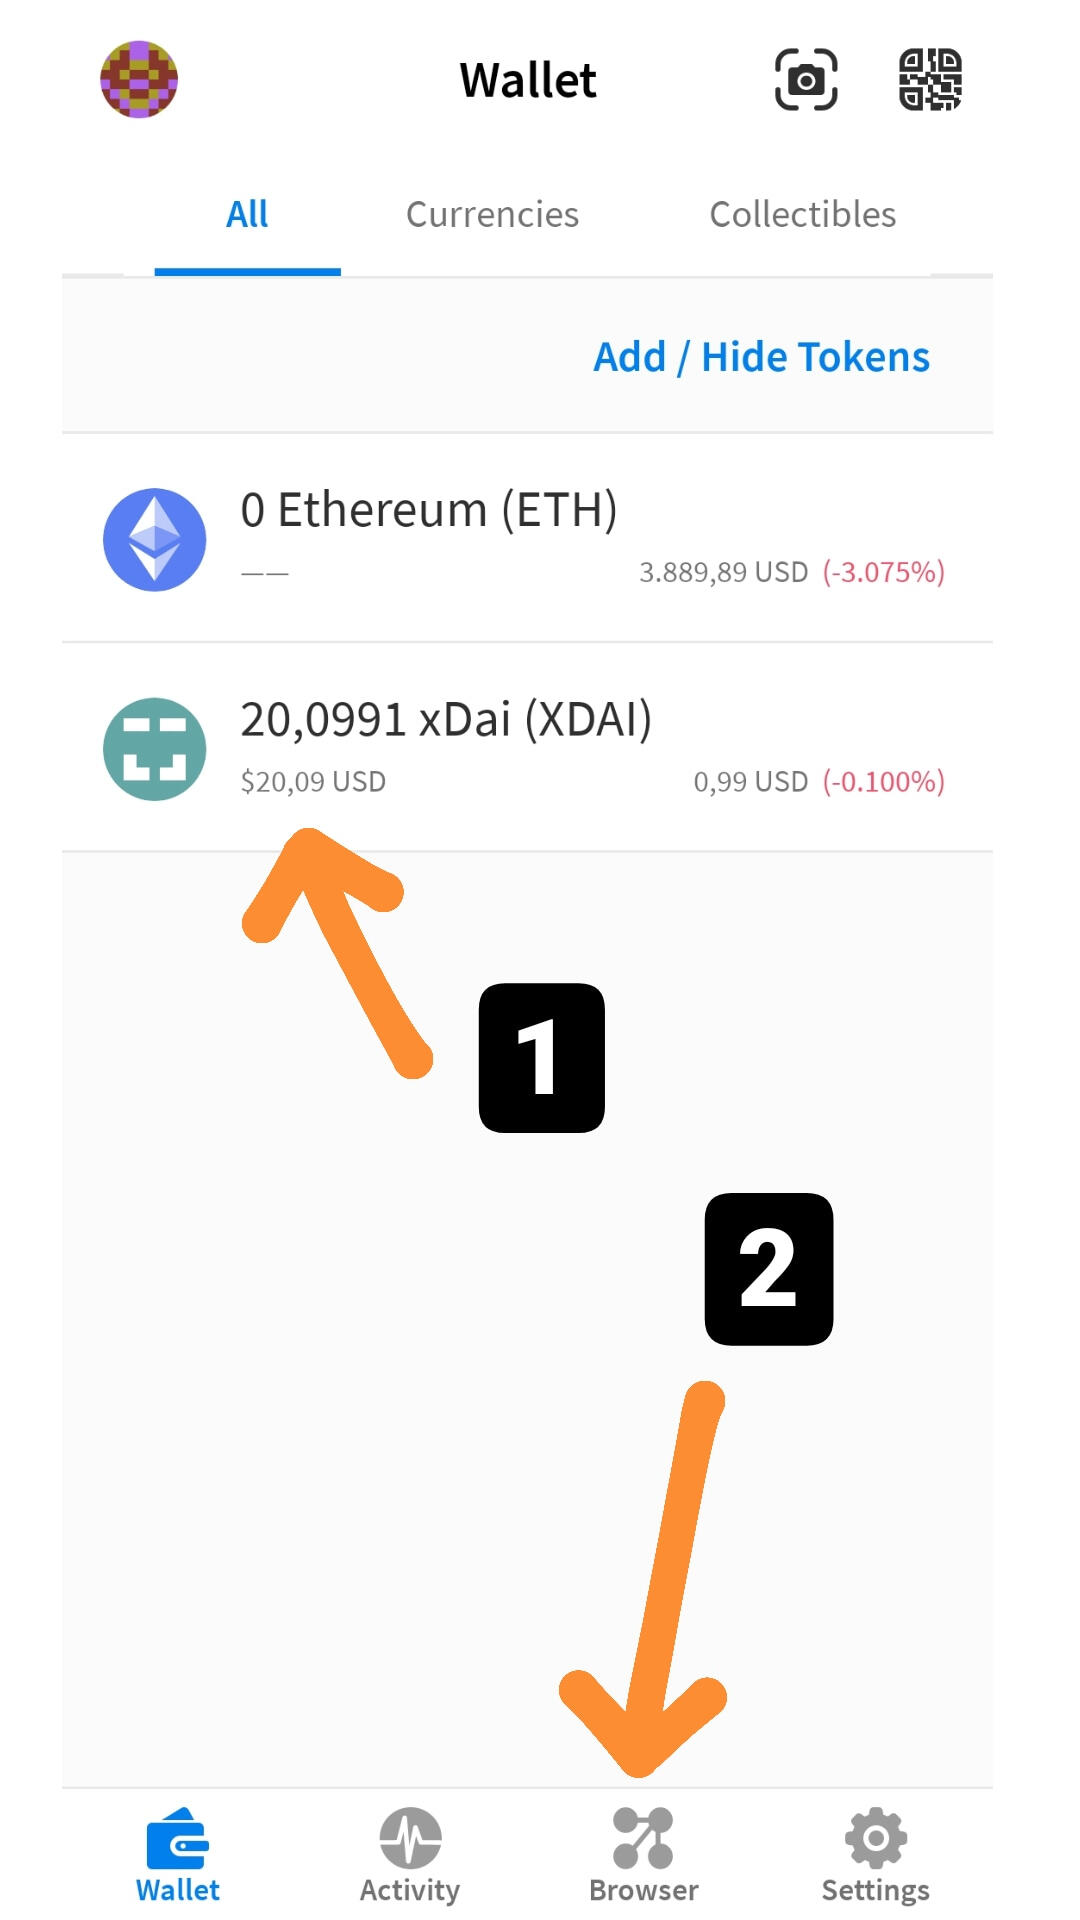The height and width of the screenshot is (1920, 1080).
Task: Tap the Settings label in bottom navigation
Action: coord(875,1890)
